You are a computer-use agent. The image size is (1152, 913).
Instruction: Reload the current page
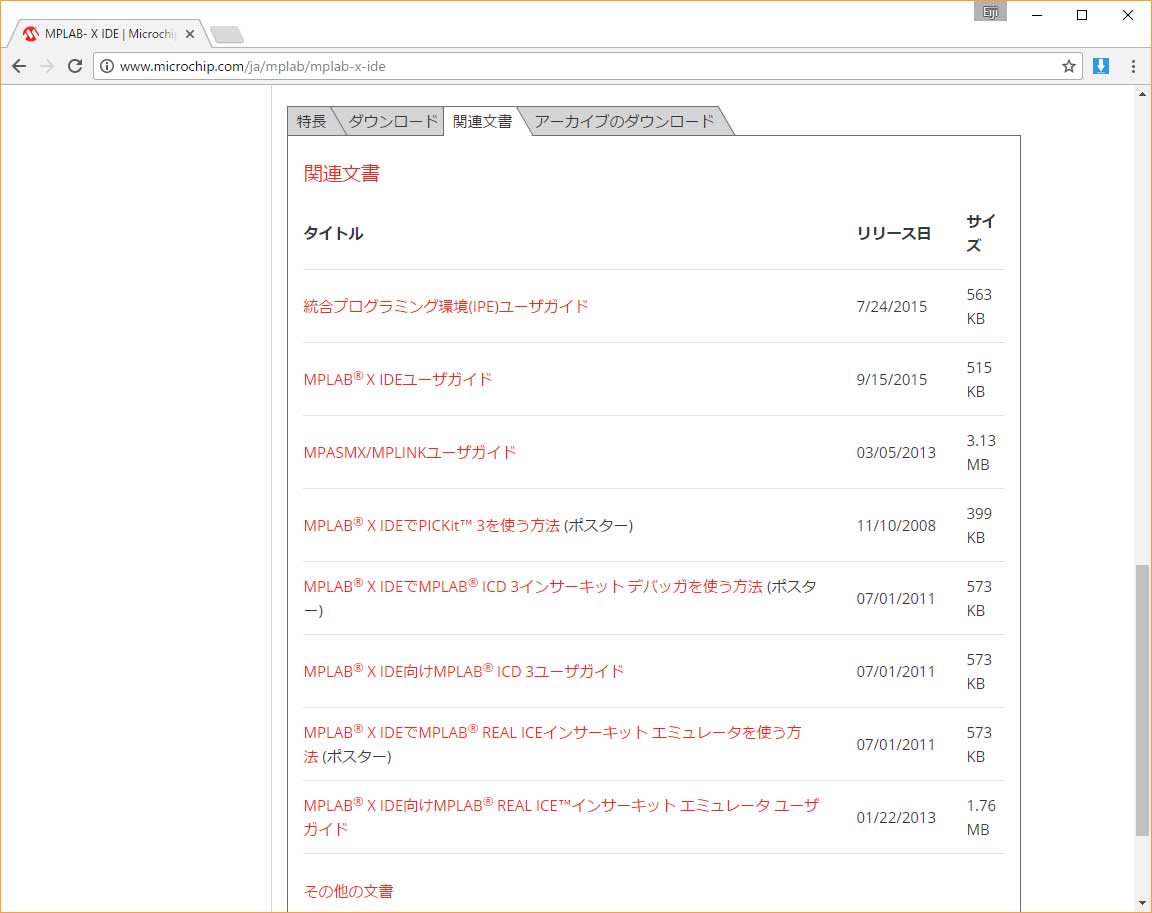(x=75, y=66)
